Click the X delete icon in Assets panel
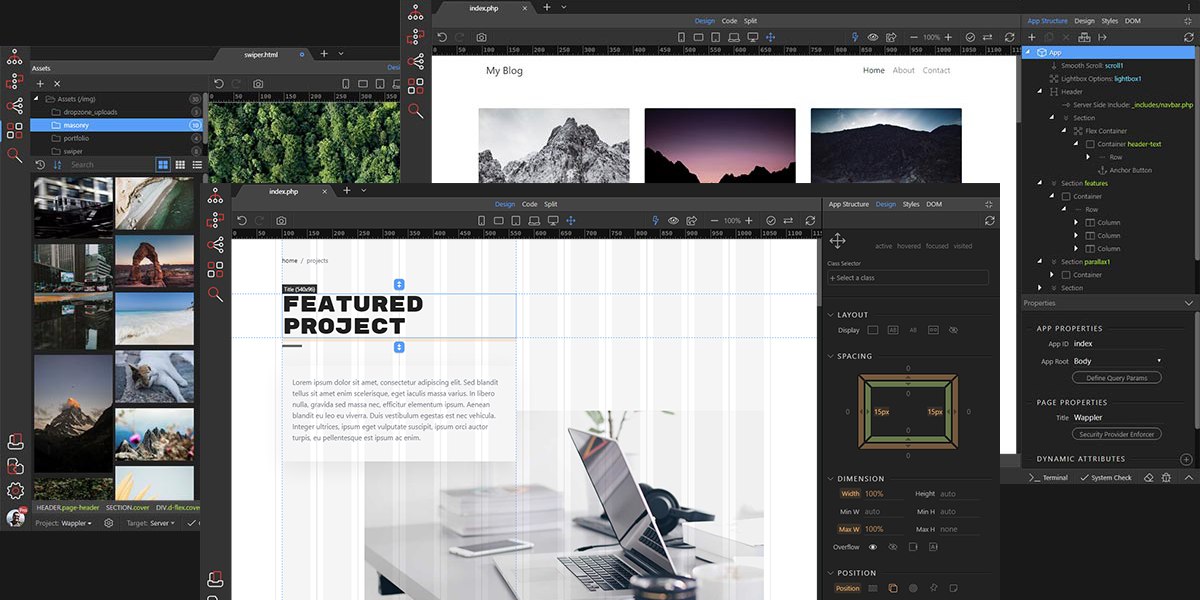The height and width of the screenshot is (600, 1200). pyautogui.click(x=57, y=84)
